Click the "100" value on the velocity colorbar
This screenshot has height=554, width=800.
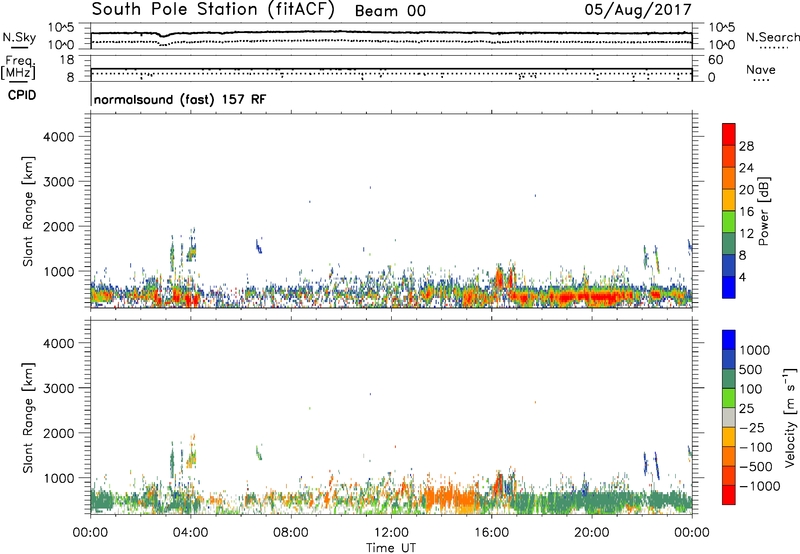coord(751,389)
